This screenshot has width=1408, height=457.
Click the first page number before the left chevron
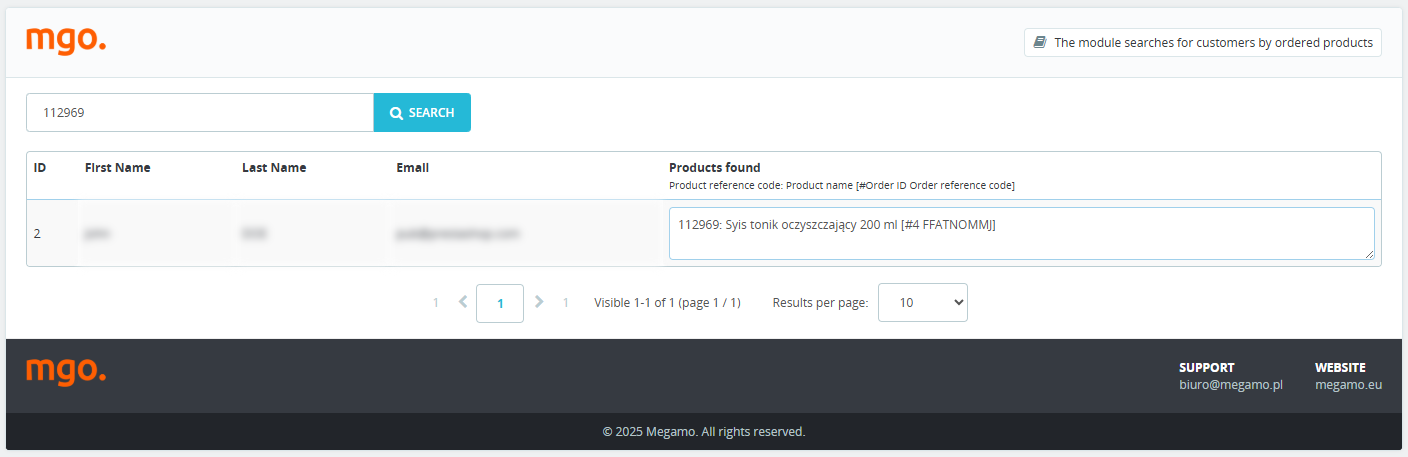[x=436, y=303]
